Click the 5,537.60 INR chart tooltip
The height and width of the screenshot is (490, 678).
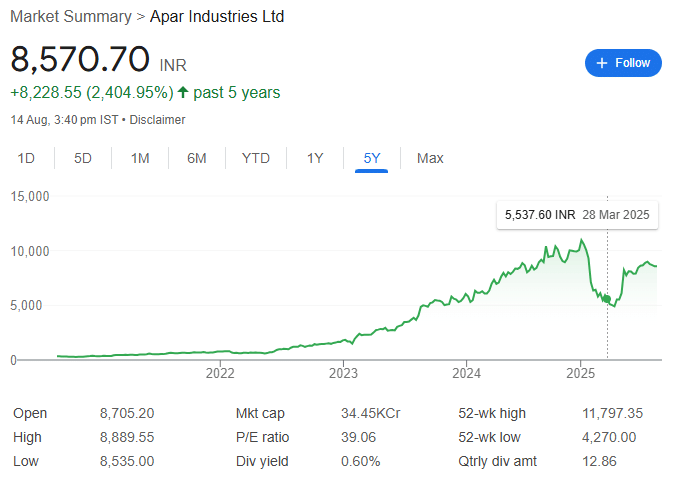[x=577, y=215]
